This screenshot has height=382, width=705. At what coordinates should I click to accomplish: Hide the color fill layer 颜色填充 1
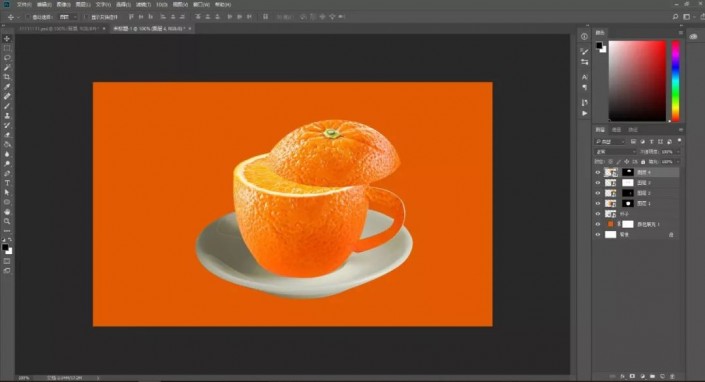[598, 224]
